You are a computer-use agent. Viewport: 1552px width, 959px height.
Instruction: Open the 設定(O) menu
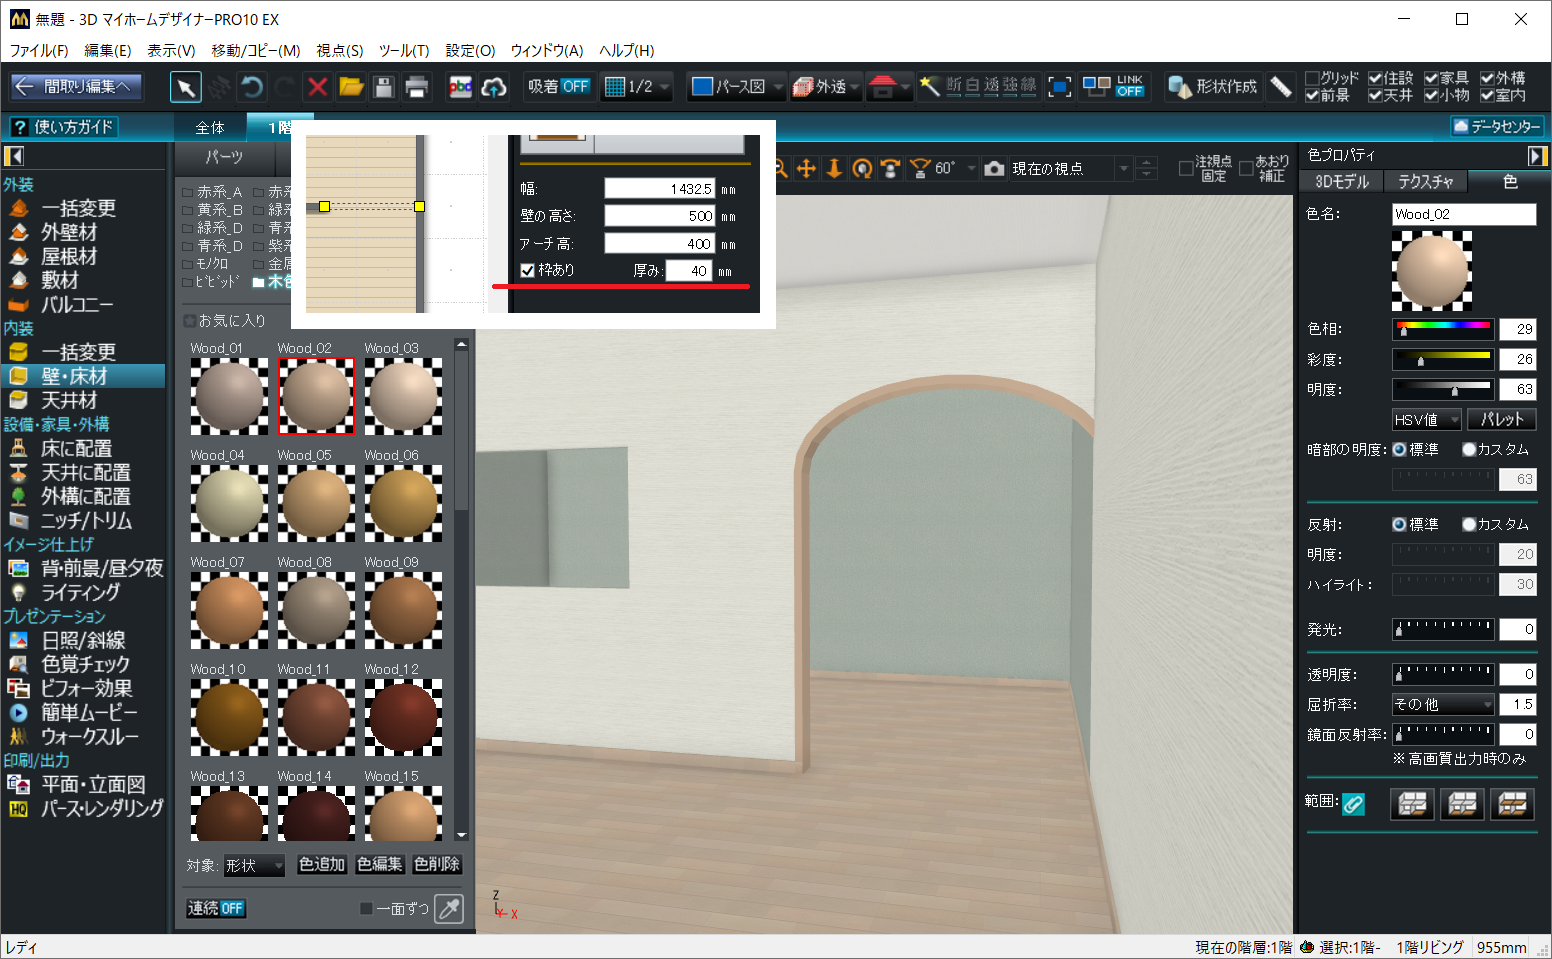click(x=470, y=50)
